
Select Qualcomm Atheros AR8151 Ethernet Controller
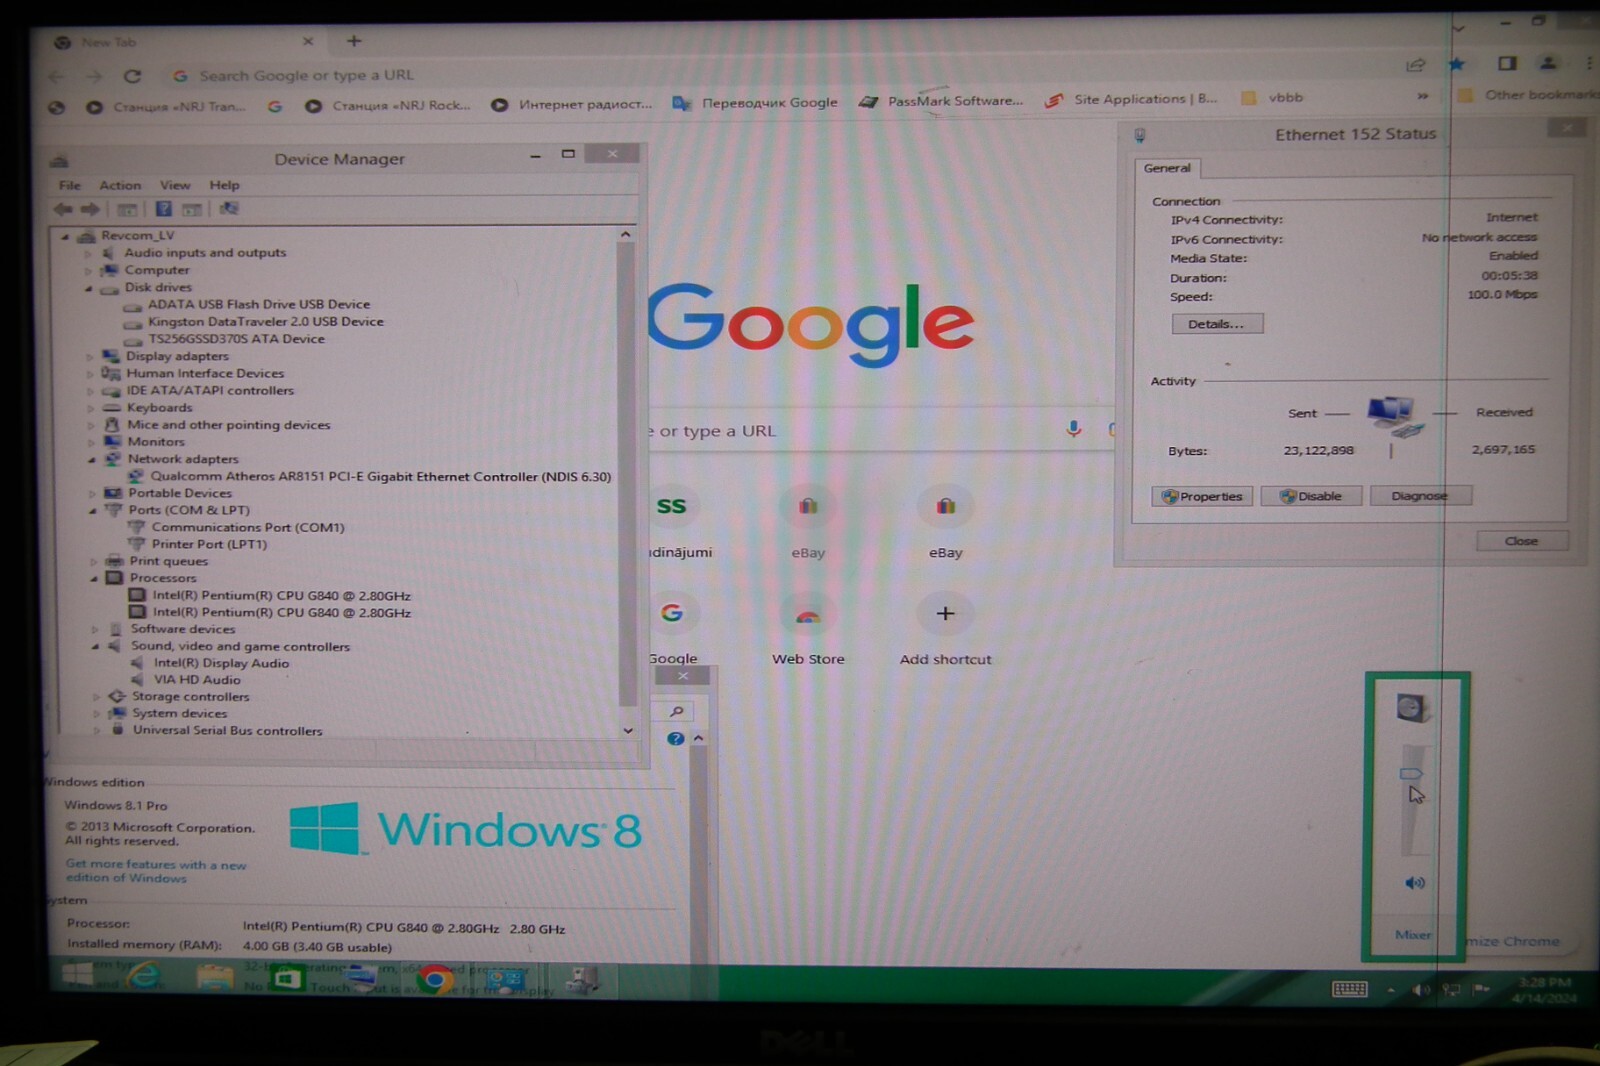380,477
